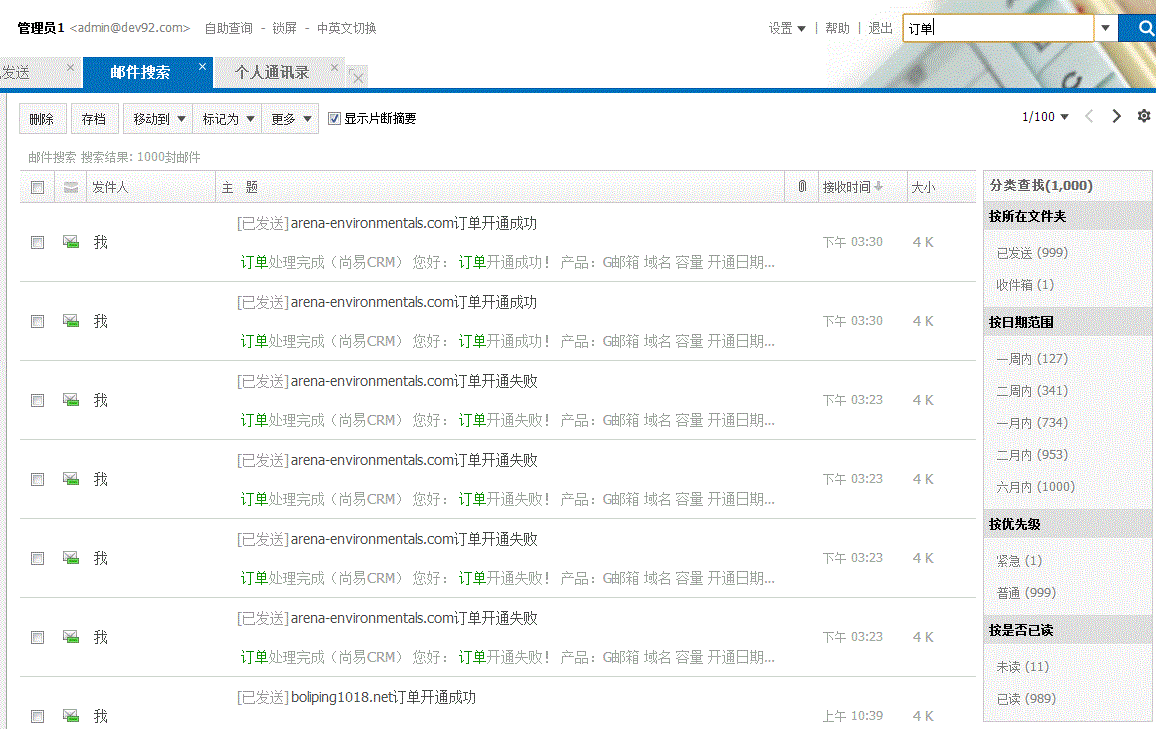Check the select-all checkbox in header
This screenshot has width=1156, height=729.
pyautogui.click(x=37, y=187)
